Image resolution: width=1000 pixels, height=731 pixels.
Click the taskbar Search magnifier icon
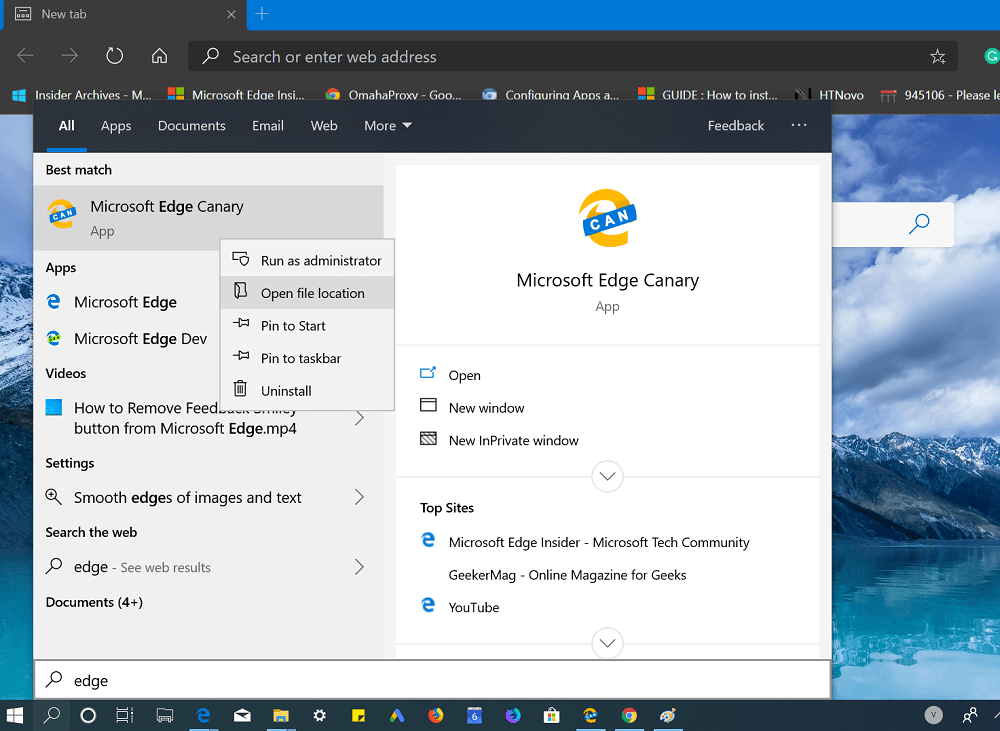pyautogui.click(x=52, y=715)
